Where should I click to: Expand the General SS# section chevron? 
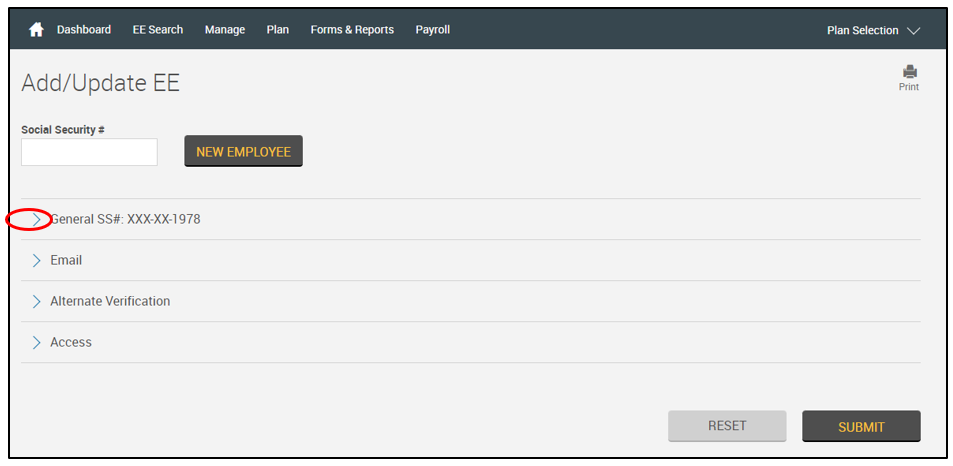coord(37,219)
